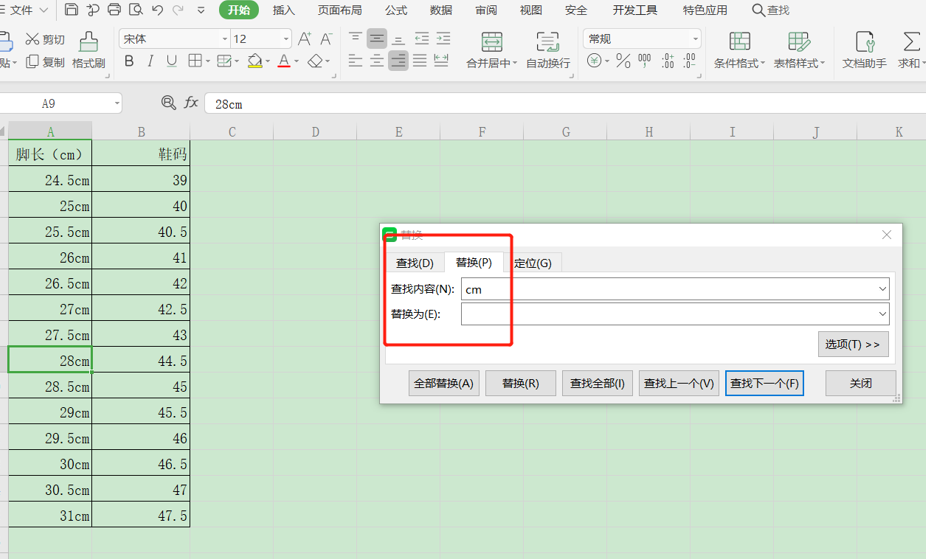Open the font size 12 dropdown

(x=286, y=39)
